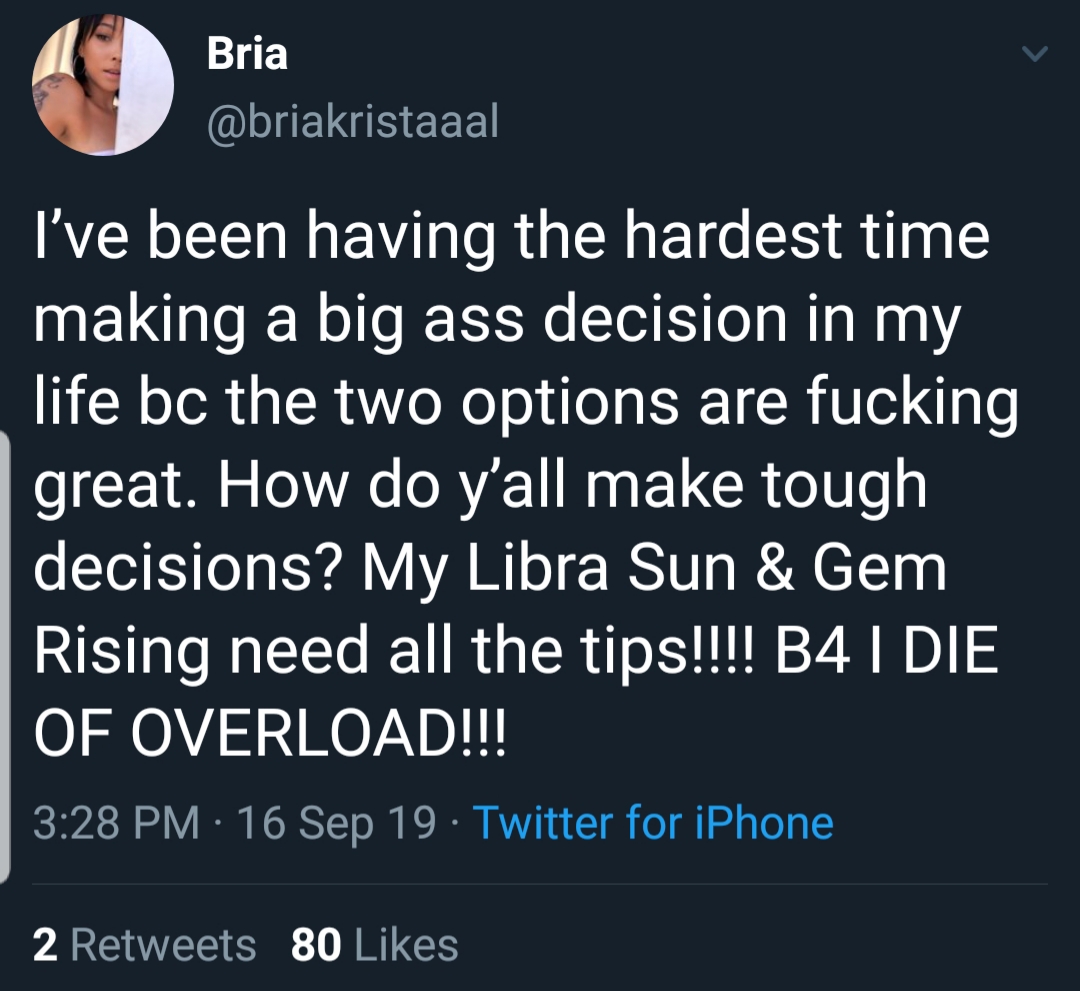Tap the word iPhone in source label
Image resolution: width=1080 pixels, height=991 pixels.
pos(765,822)
